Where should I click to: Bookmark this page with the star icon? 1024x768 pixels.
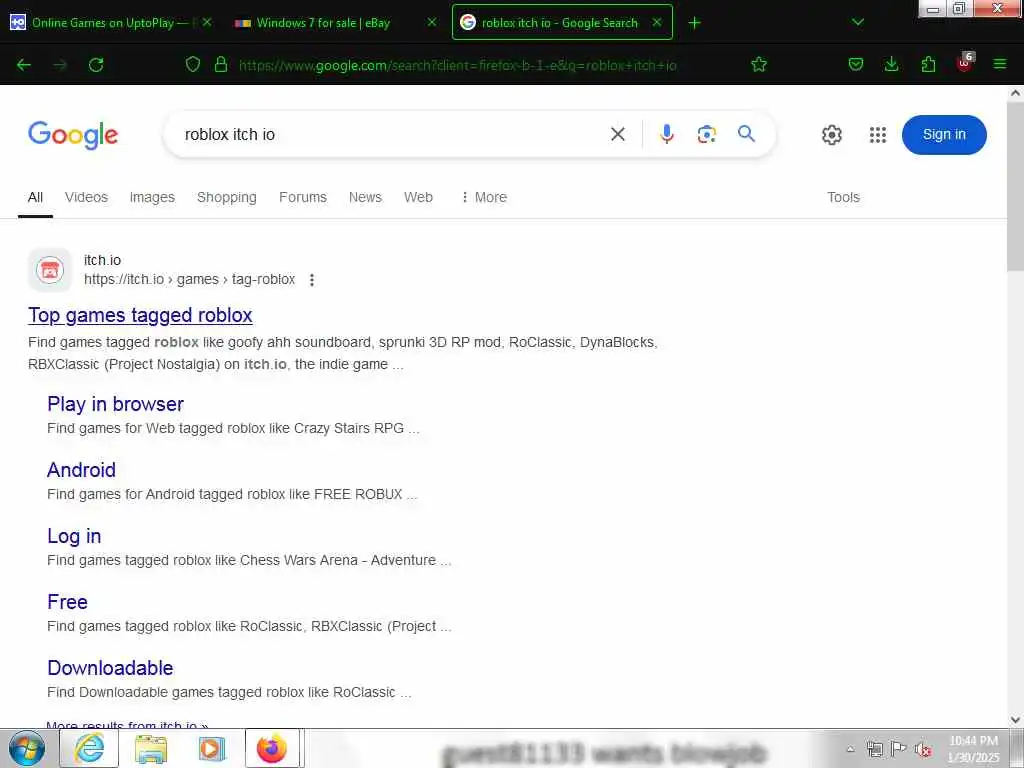point(759,64)
